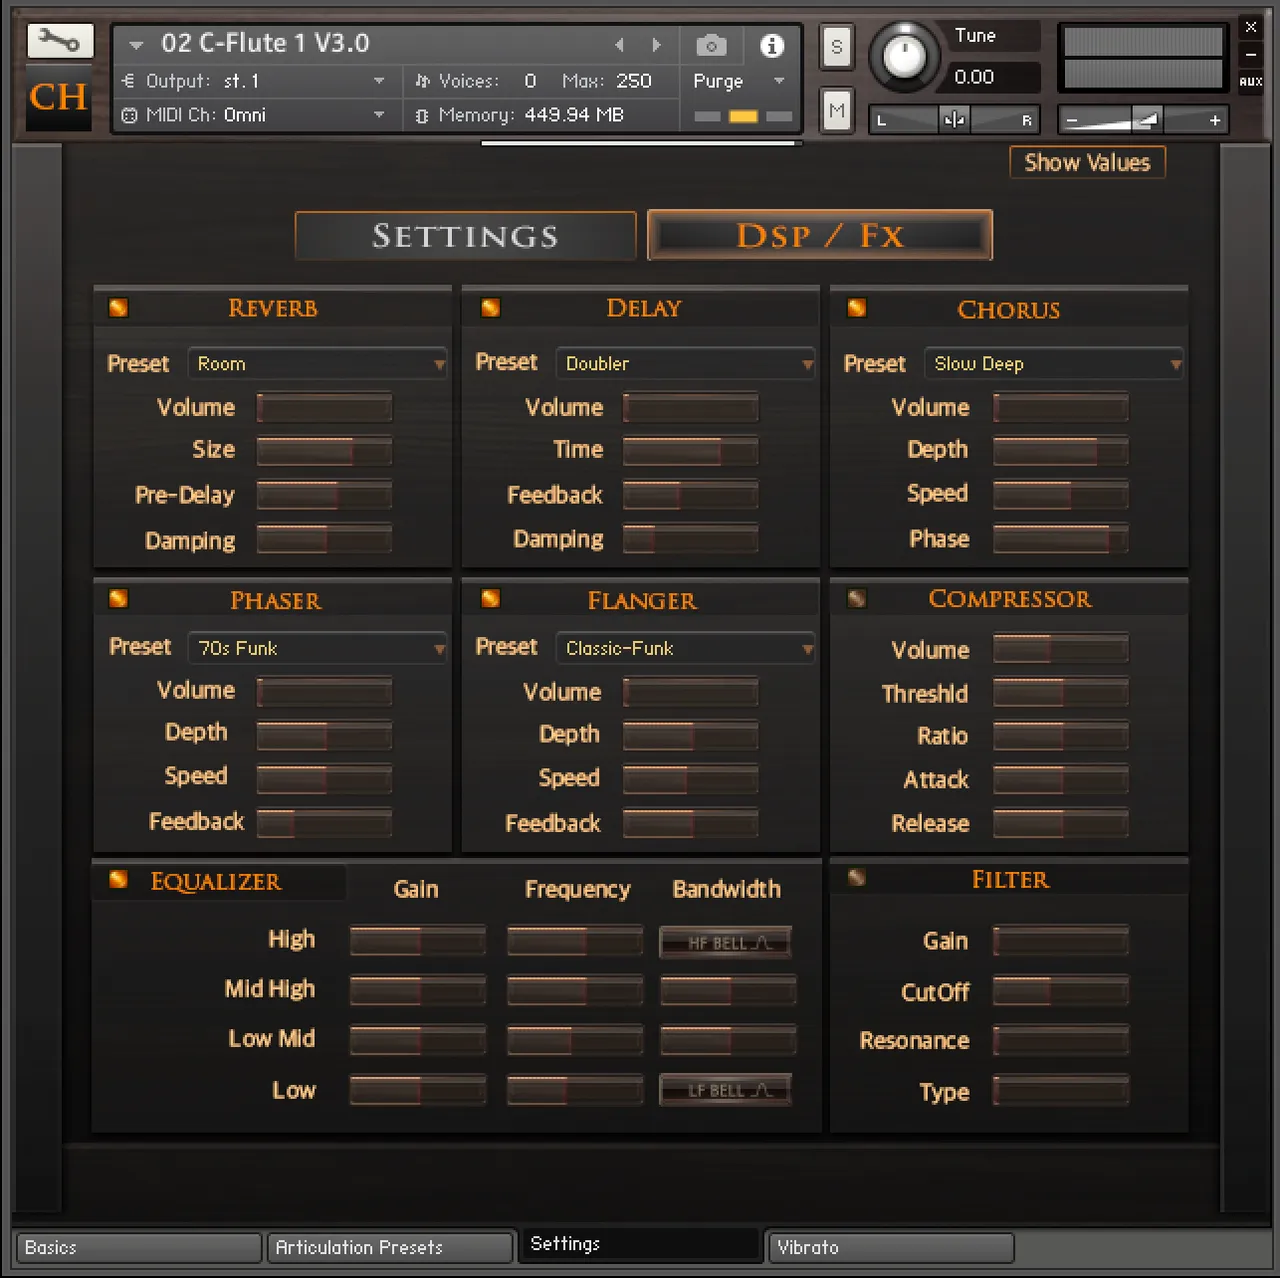The height and width of the screenshot is (1278, 1280).
Task: Open the wrench edit-mode icon
Action: [60, 41]
